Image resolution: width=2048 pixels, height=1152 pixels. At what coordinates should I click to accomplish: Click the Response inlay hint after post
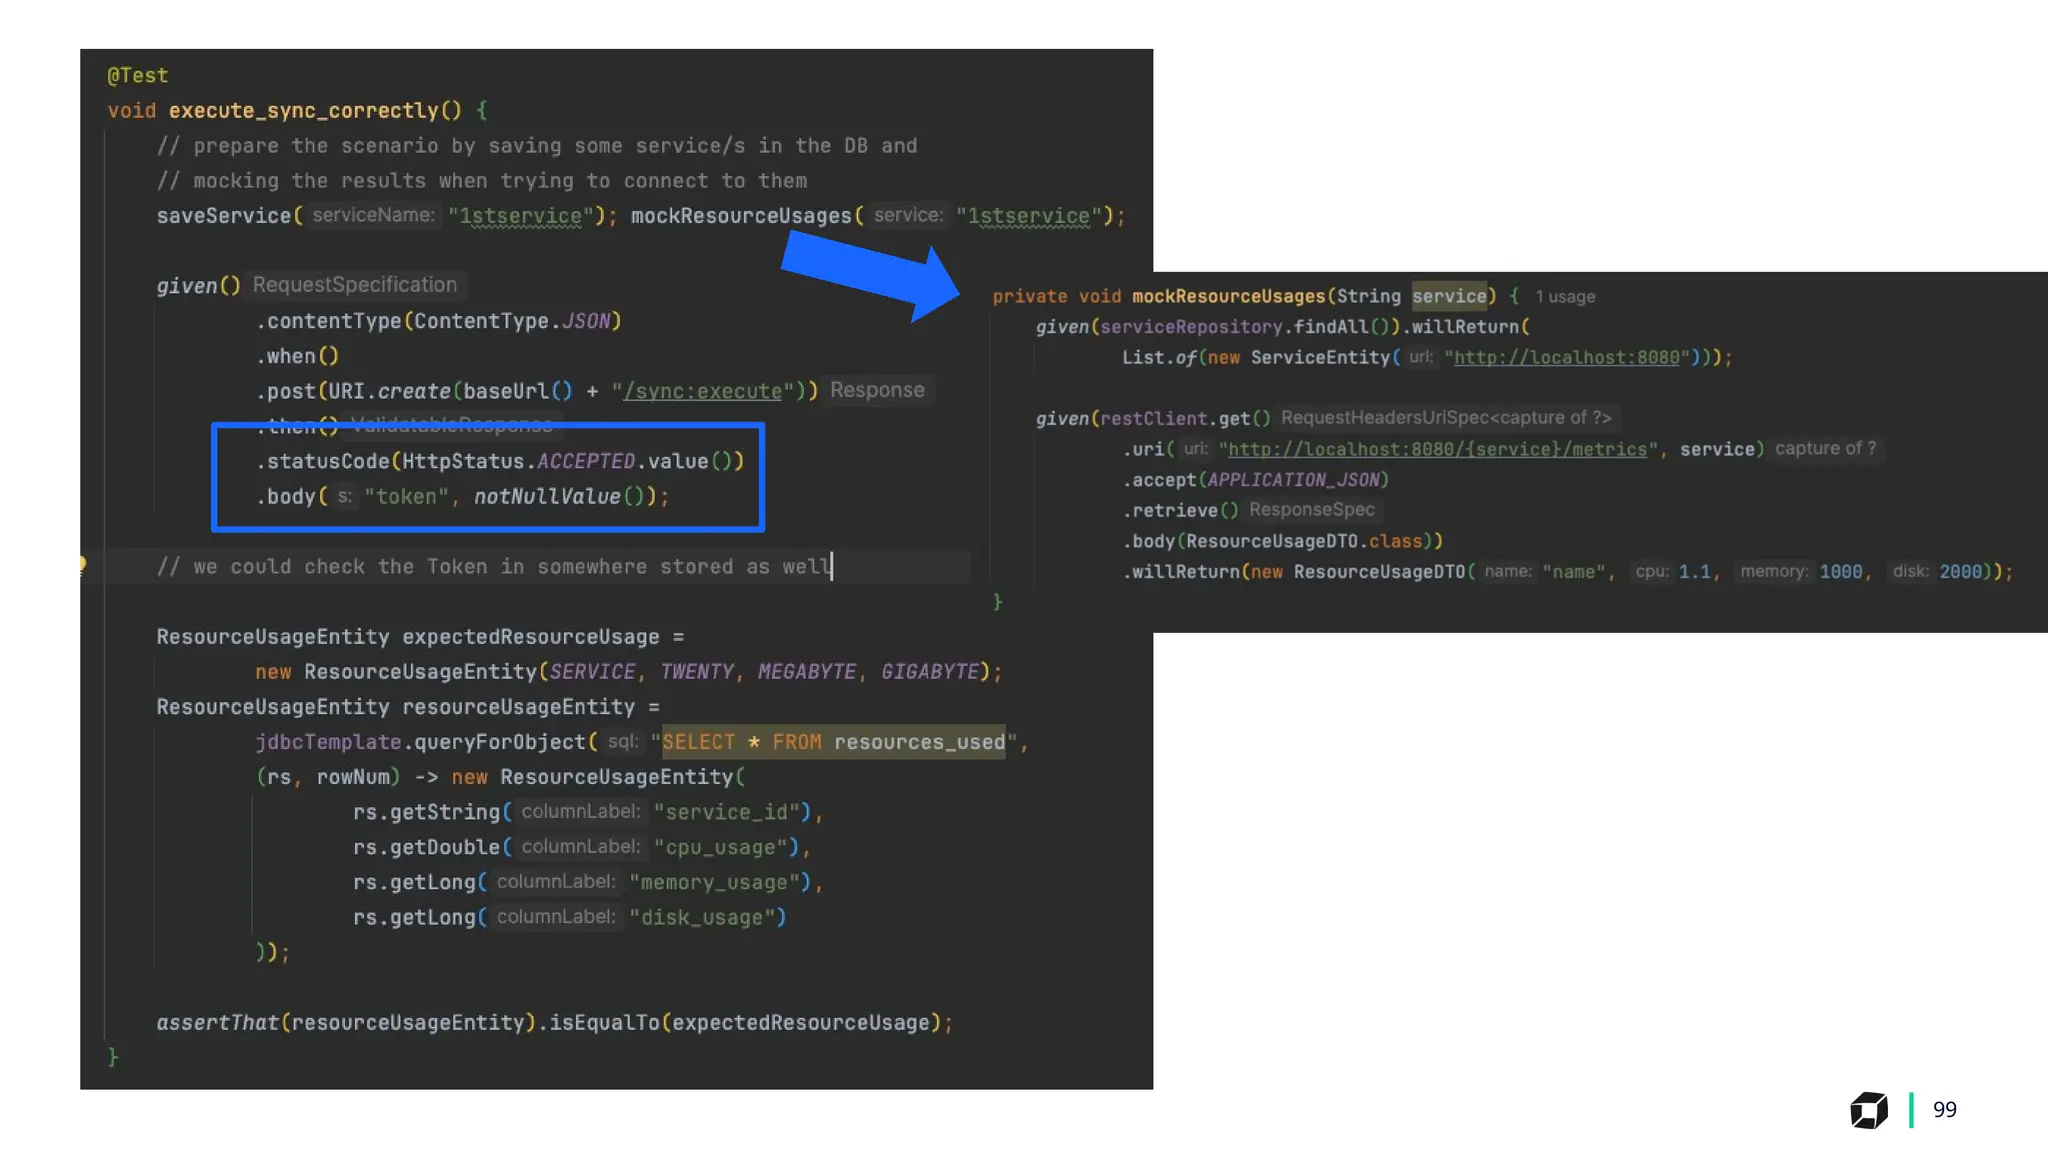coord(877,390)
